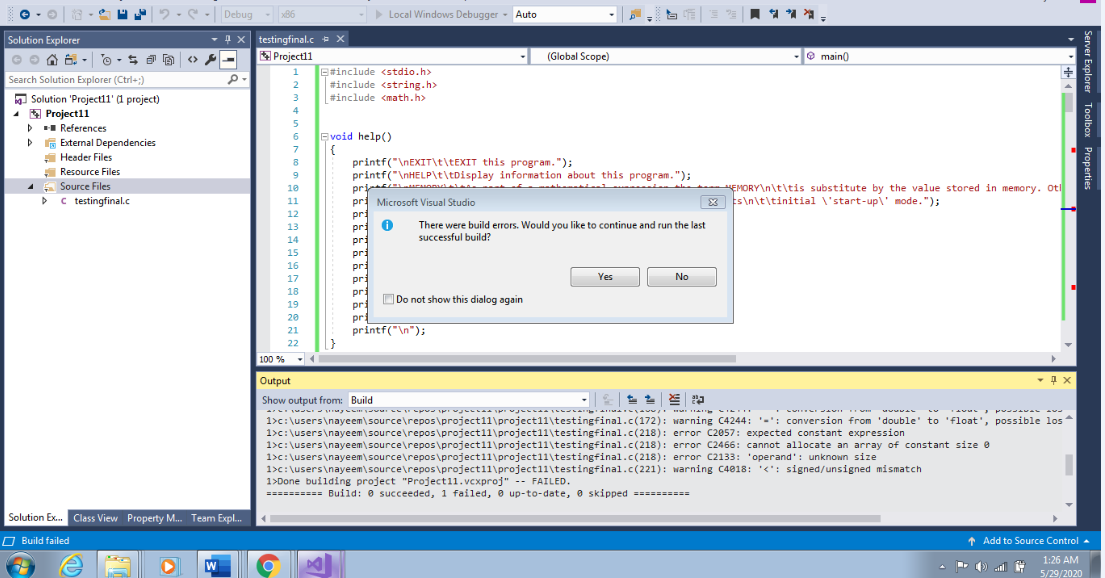Collapse All in Solution Explorer

point(151,60)
